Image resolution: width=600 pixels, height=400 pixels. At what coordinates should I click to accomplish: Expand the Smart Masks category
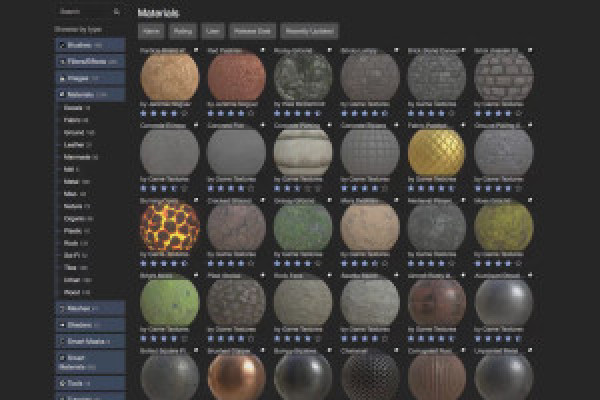click(x=91, y=341)
